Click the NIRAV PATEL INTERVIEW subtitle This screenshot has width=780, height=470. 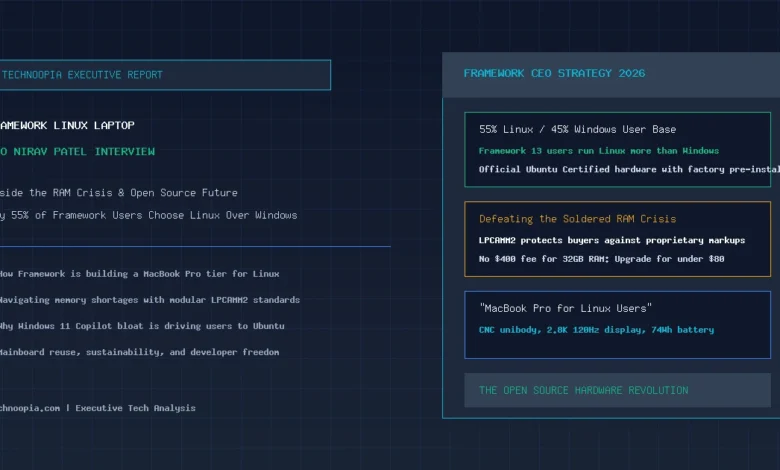tap(77, 151)
